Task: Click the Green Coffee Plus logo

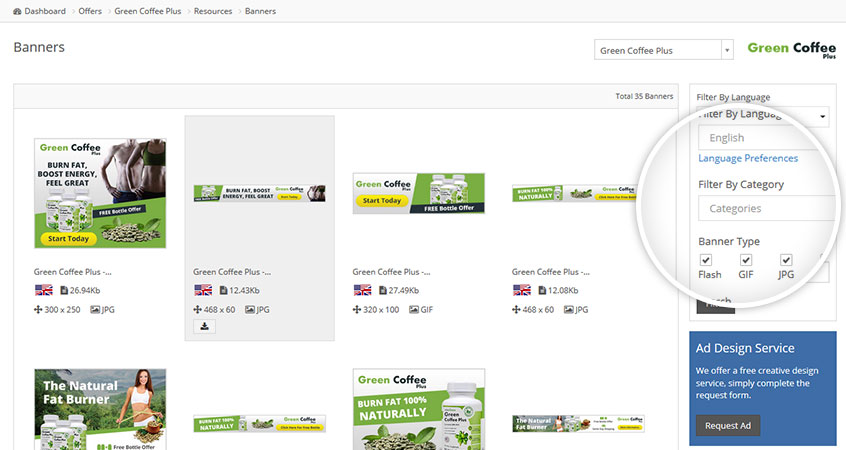Action: point(792,50)
